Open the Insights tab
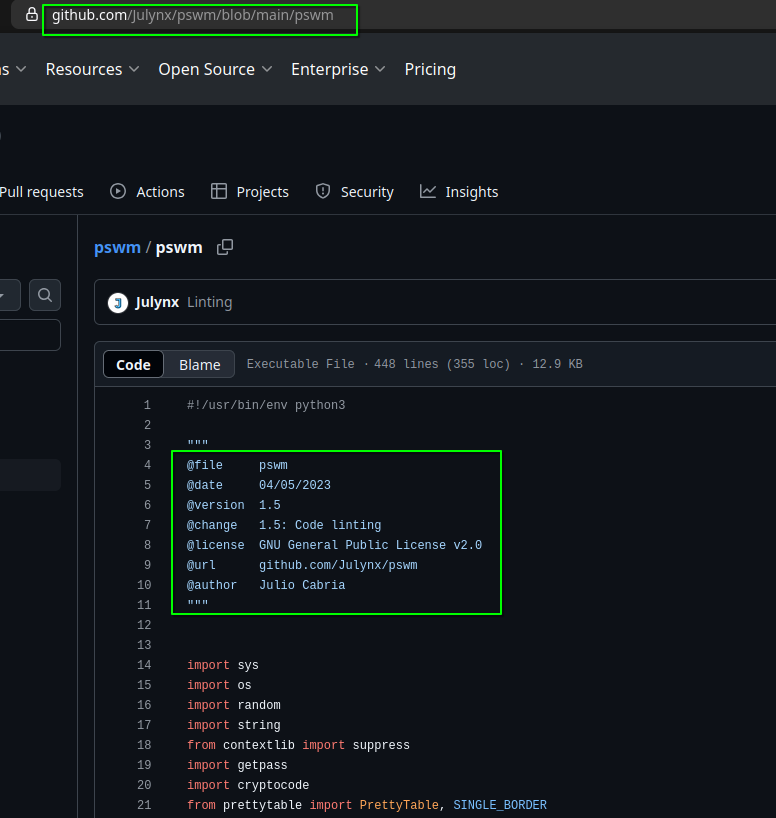This screenshot has height=818, width=776. point(459,192)
